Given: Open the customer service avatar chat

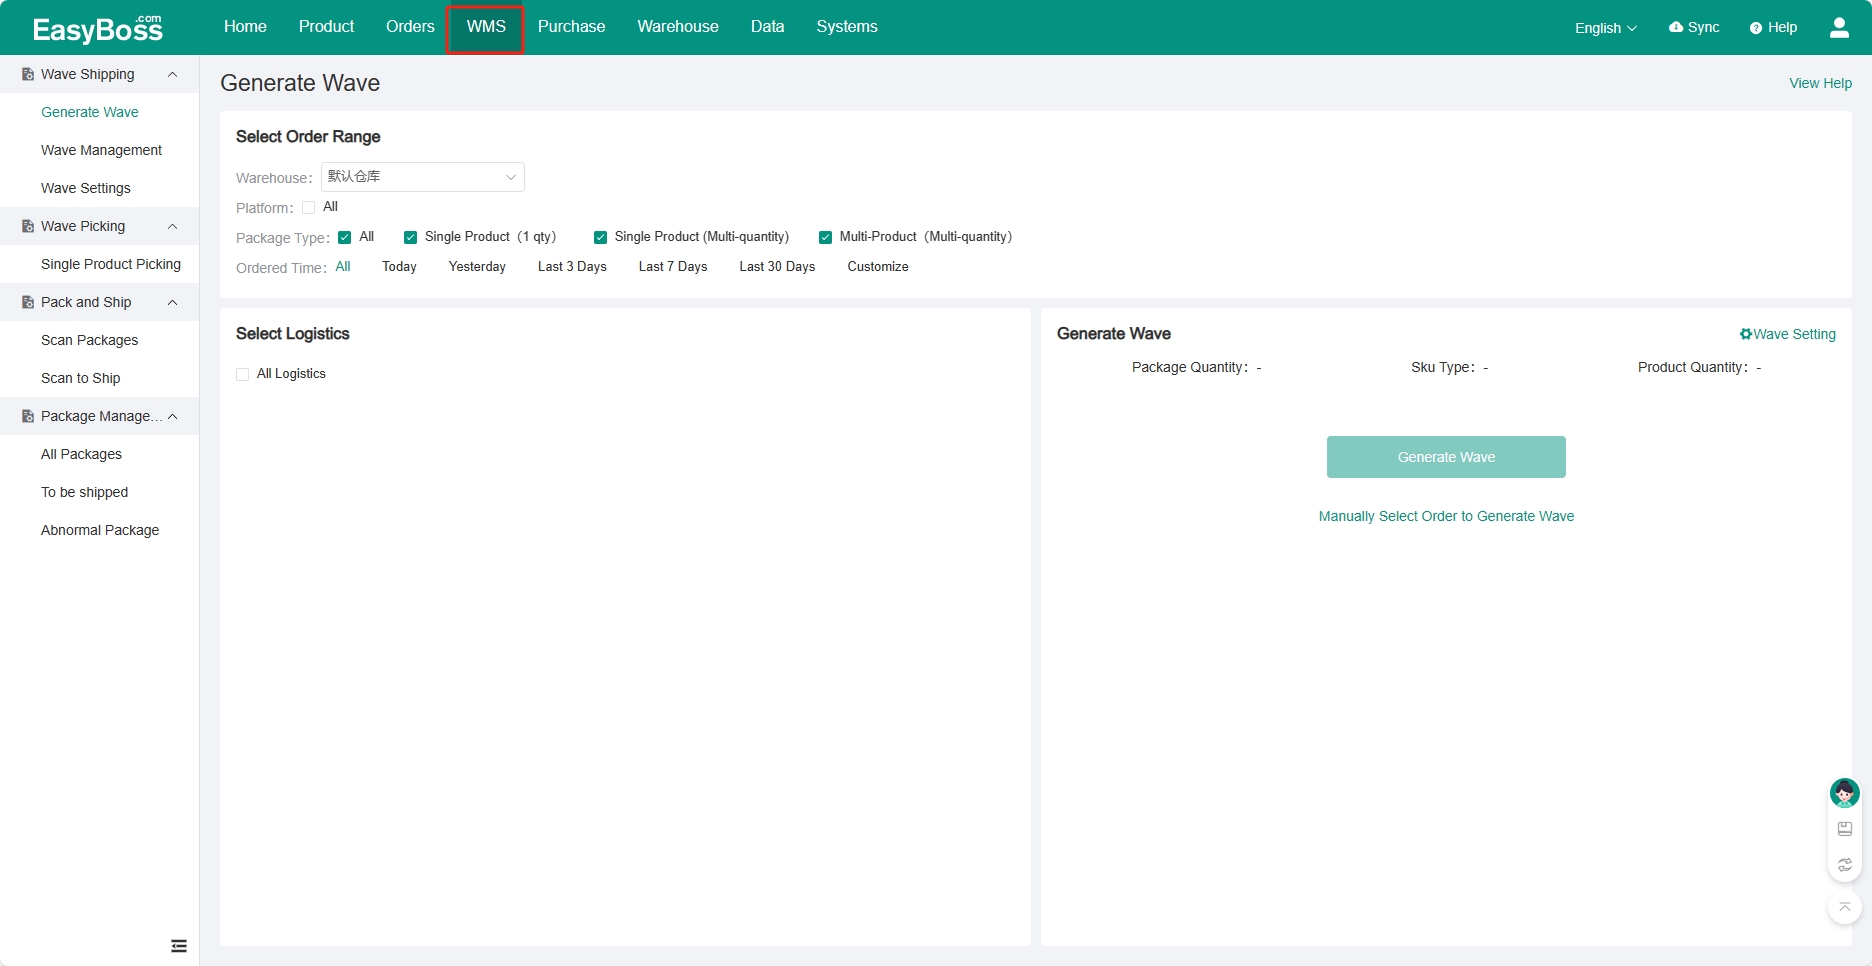Looking at the screenshot, I should tap(1844, 793).
